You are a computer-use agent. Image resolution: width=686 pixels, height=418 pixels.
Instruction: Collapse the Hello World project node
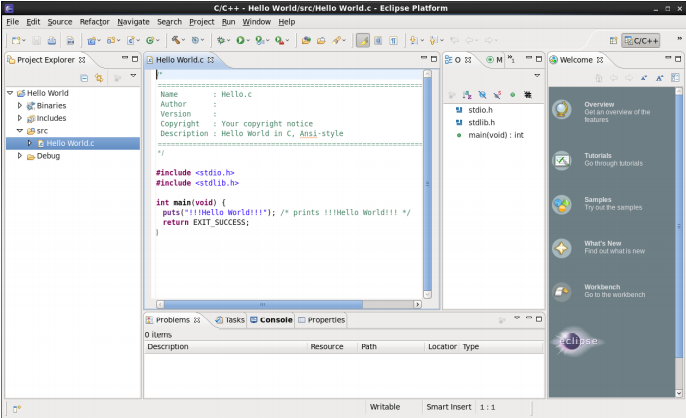point(10,93)
